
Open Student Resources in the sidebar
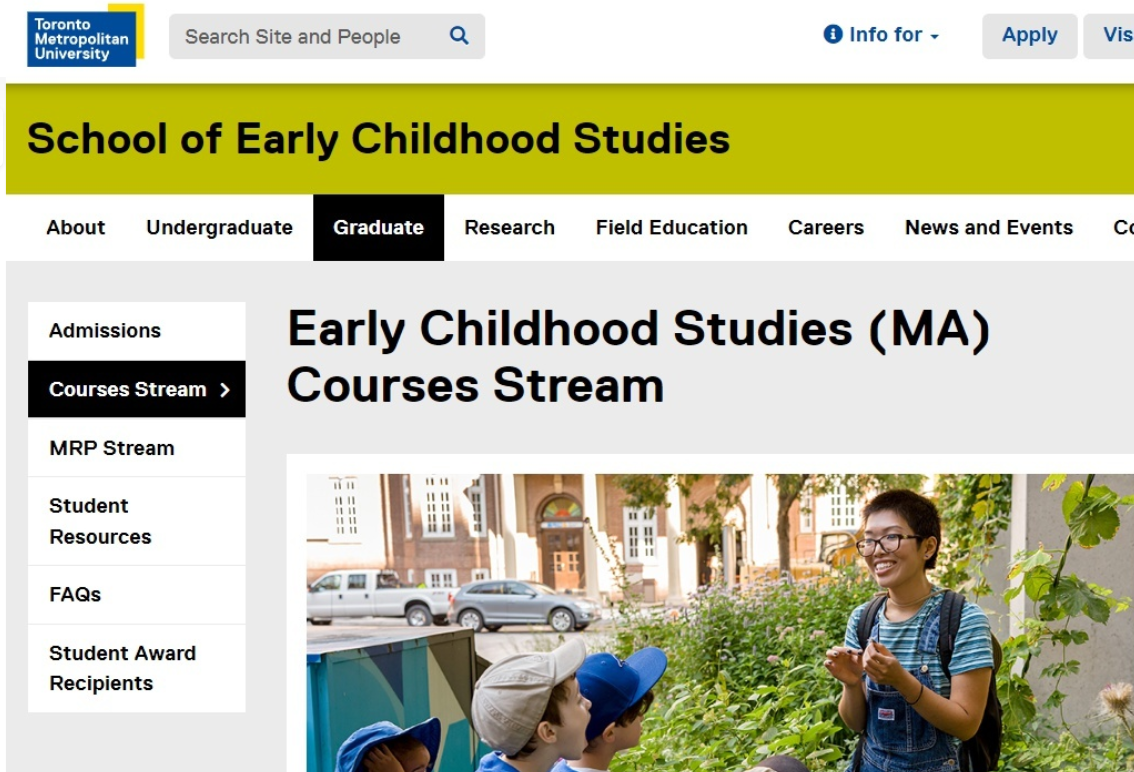(x=100, y=521)
